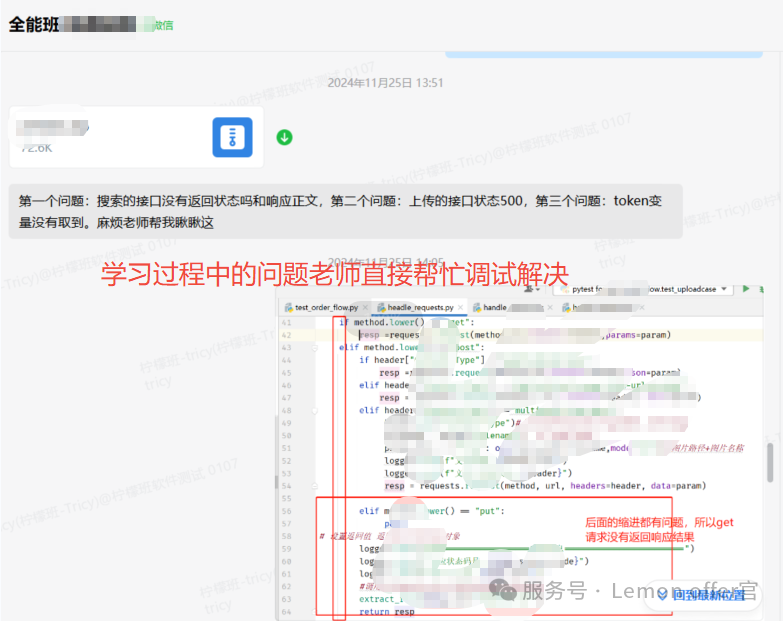Viewport: 783px width, 621px height.
Task: Switch to the headle_requests.py editor tab
Action: coord(420,308)
